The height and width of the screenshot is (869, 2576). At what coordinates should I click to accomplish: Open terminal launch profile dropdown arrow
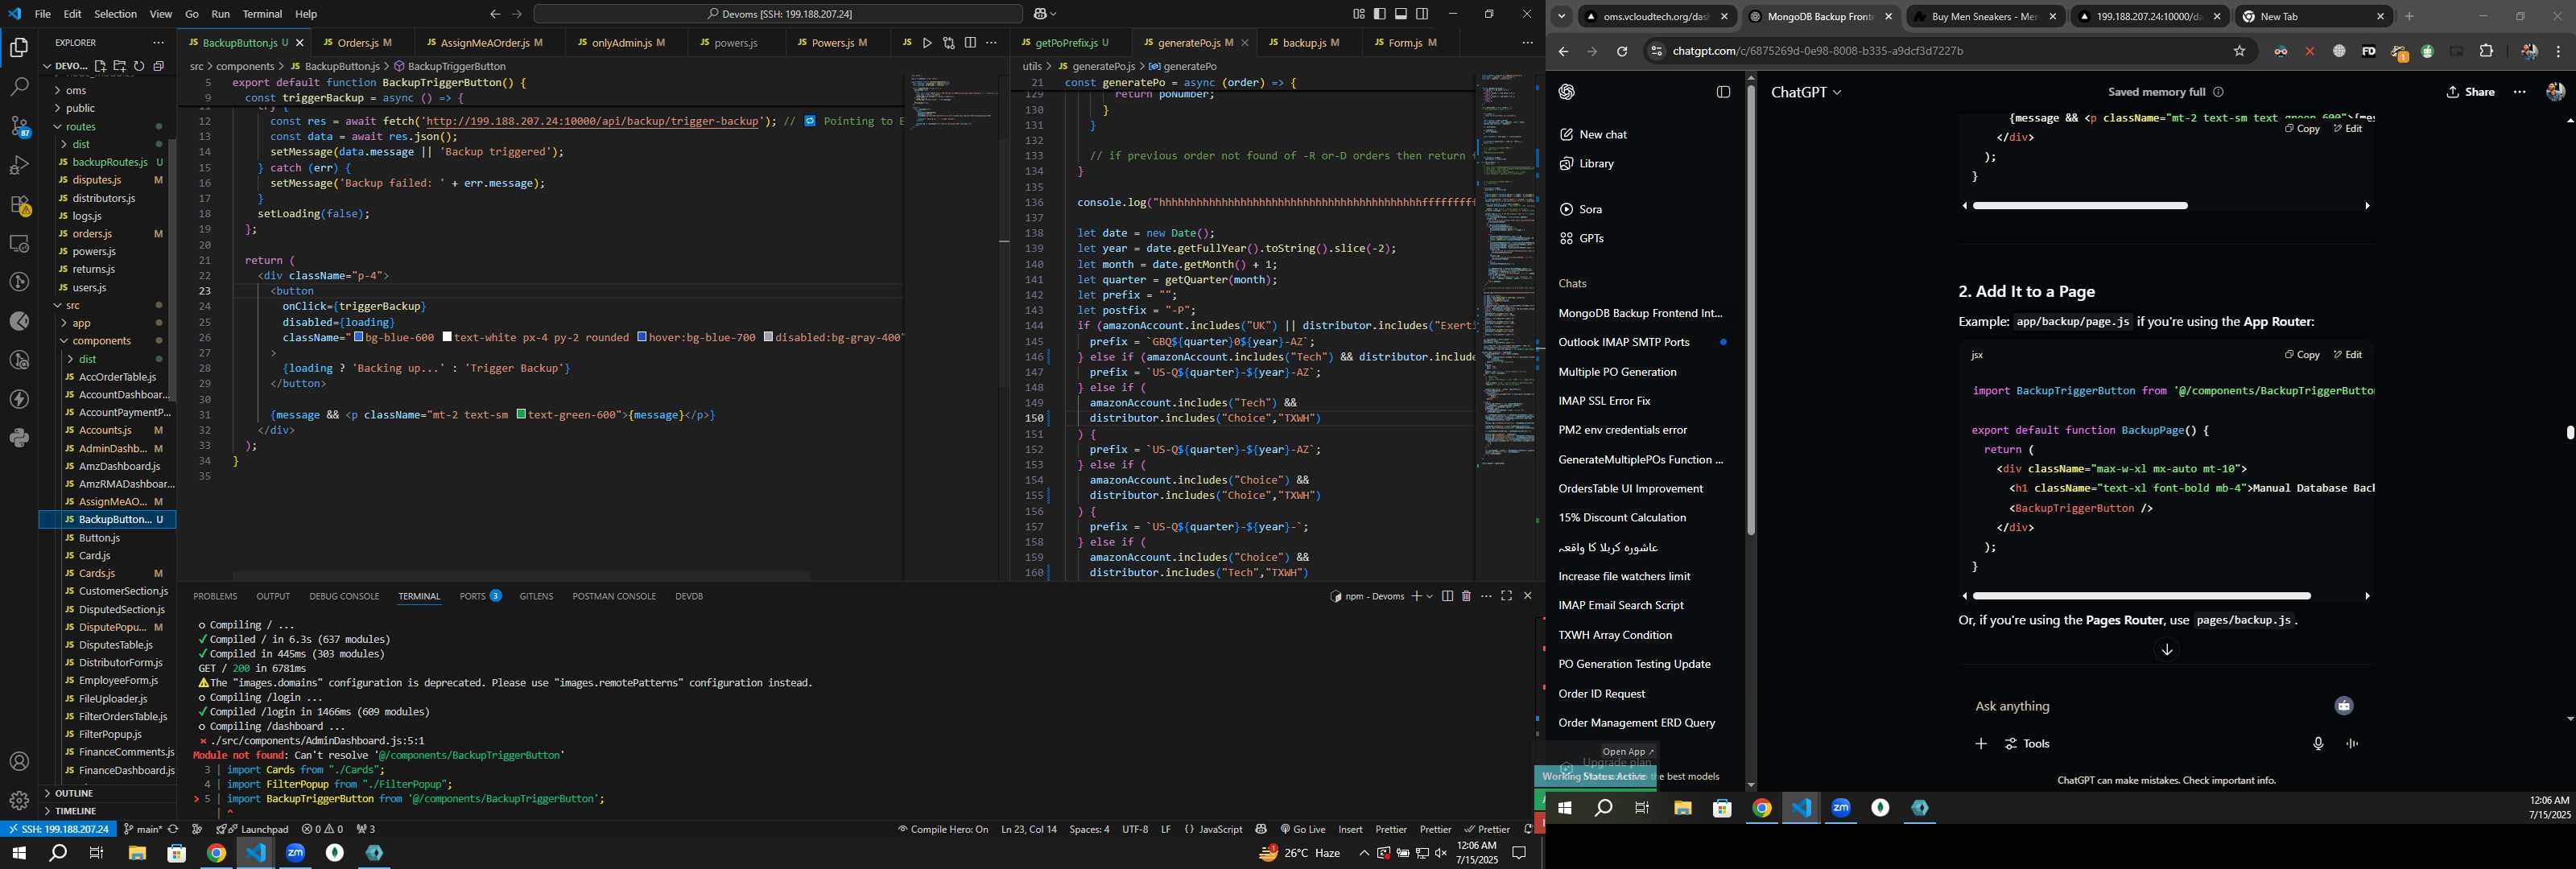(x=1430, y=596)
